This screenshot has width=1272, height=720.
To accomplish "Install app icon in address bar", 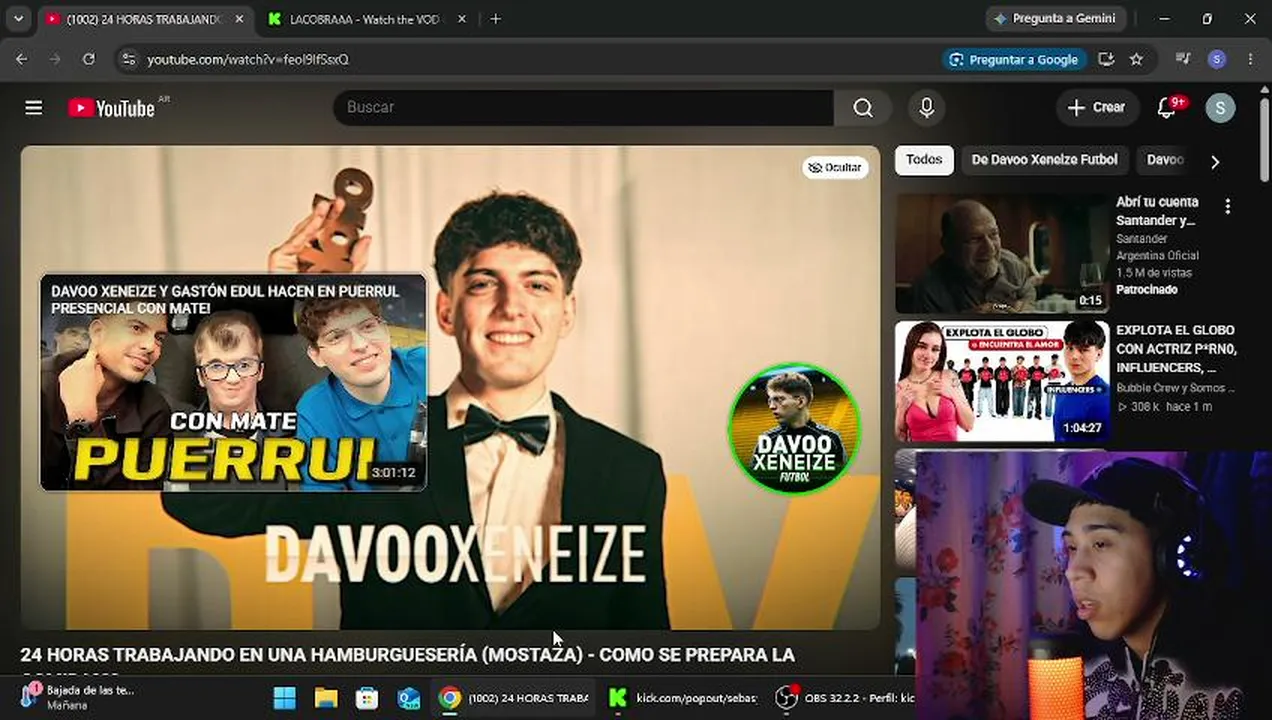I will click(1106, 59).
